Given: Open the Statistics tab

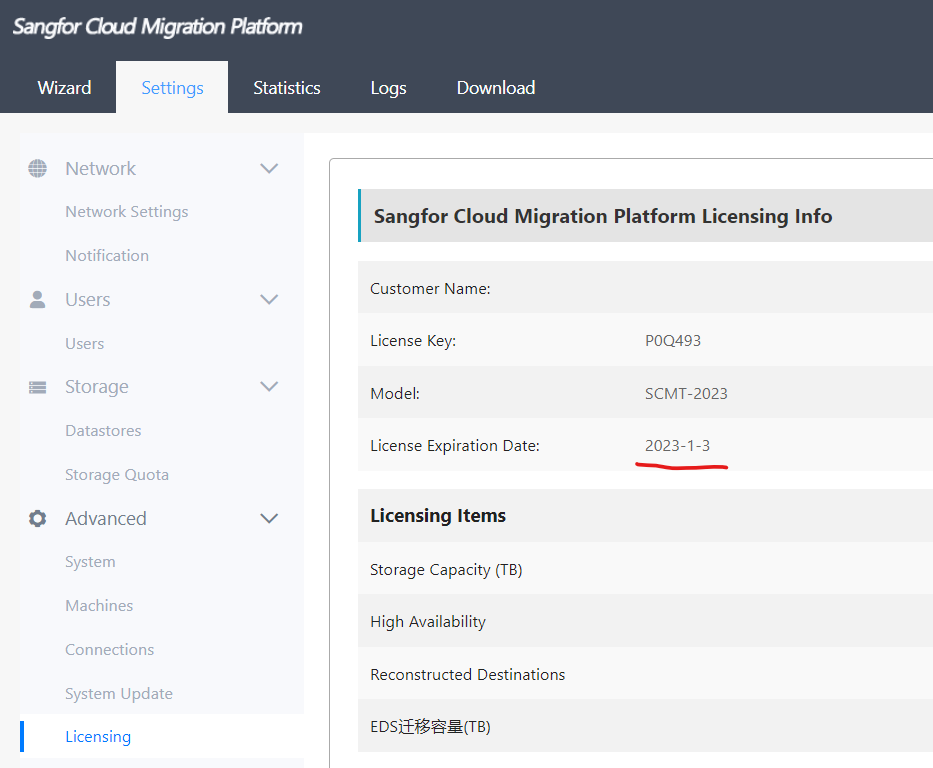Looking at the screenshot, I should pyautogui.click(x=287, y=88).
